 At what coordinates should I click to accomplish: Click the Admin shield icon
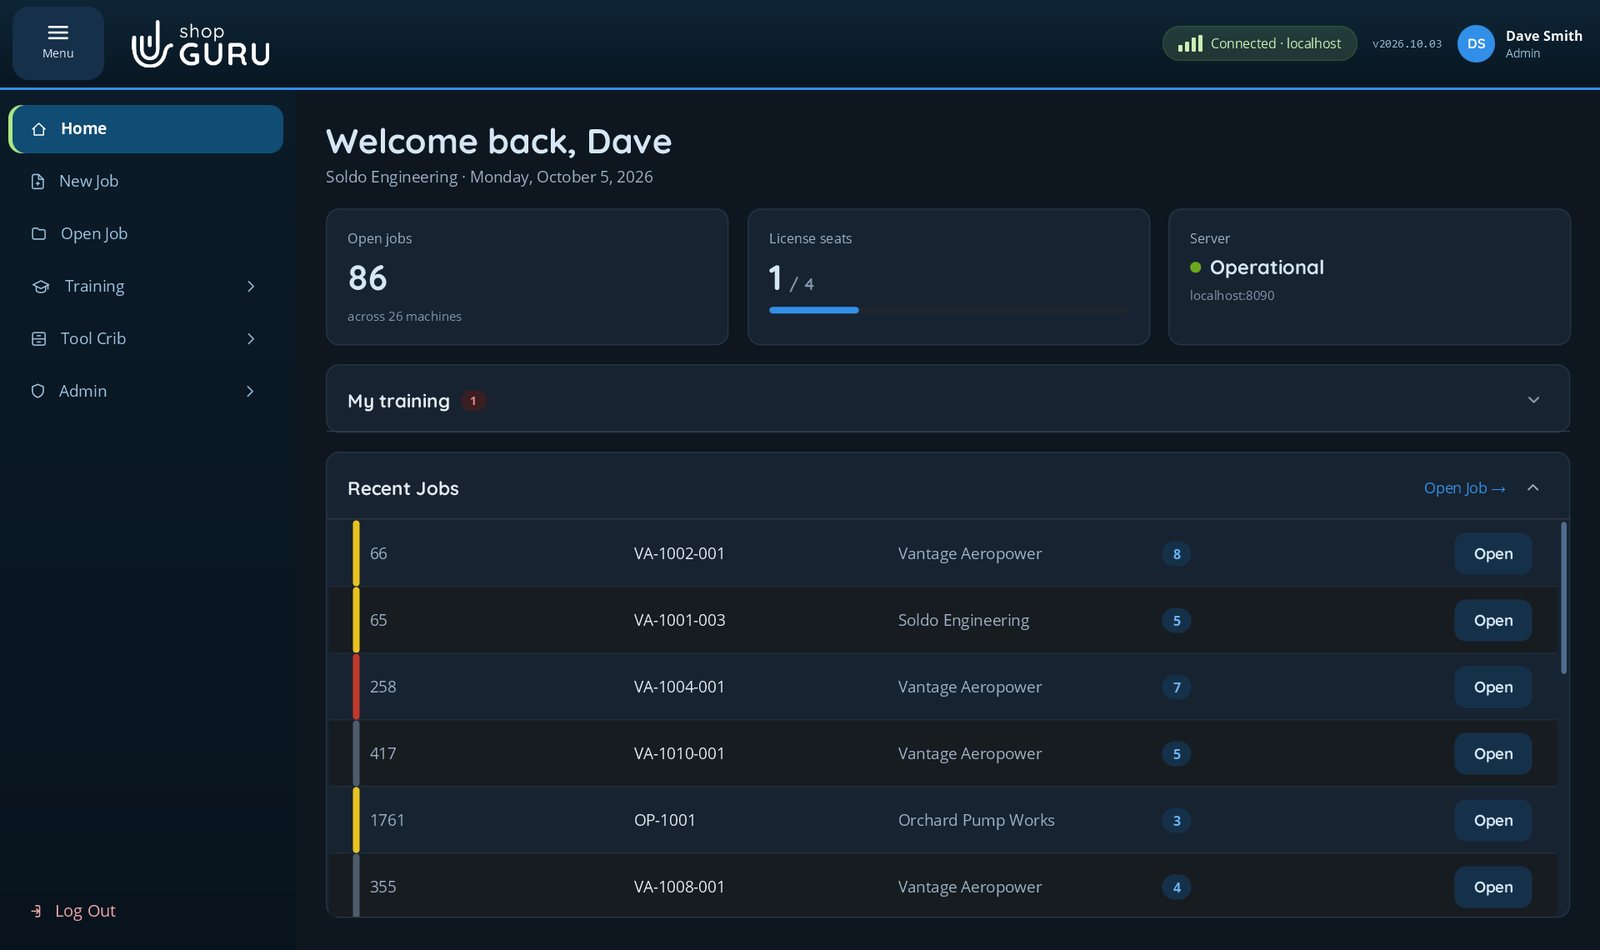click(38, 391)
